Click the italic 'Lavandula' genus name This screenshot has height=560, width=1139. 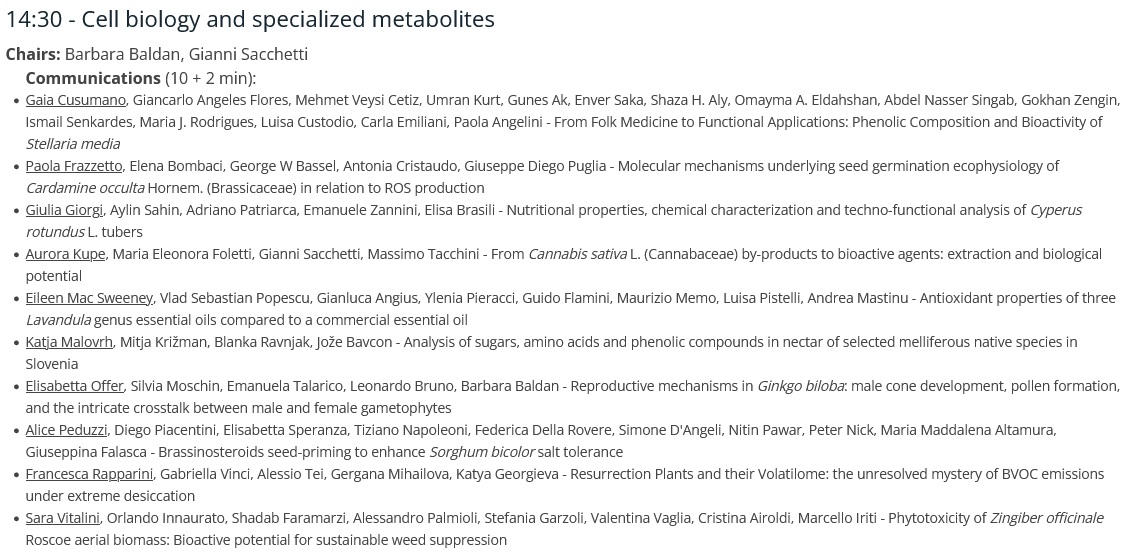point(58,320)
